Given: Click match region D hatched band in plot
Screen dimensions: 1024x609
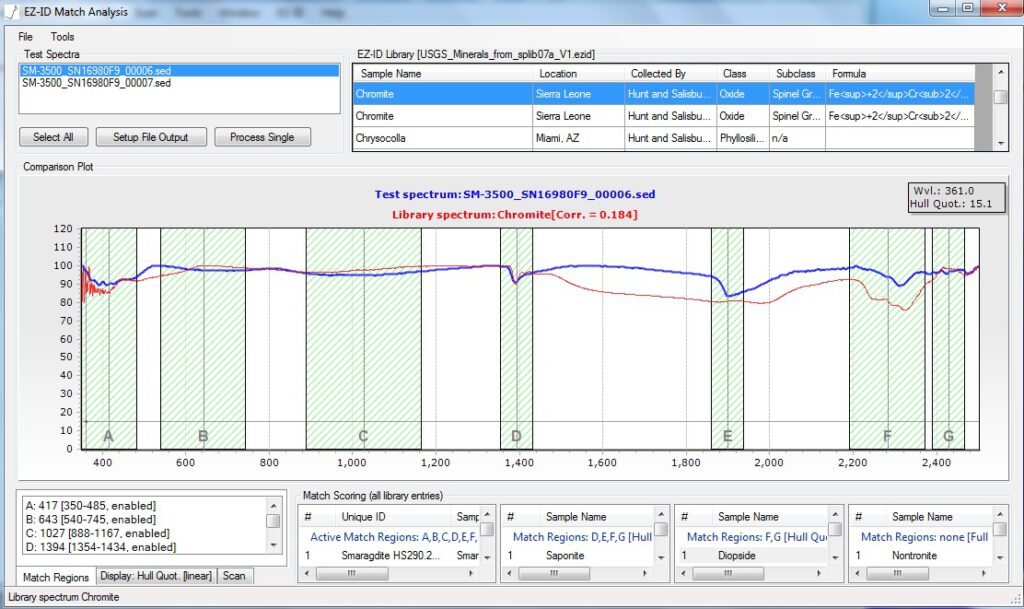Looking at the screenshot, I should point(516,340).
